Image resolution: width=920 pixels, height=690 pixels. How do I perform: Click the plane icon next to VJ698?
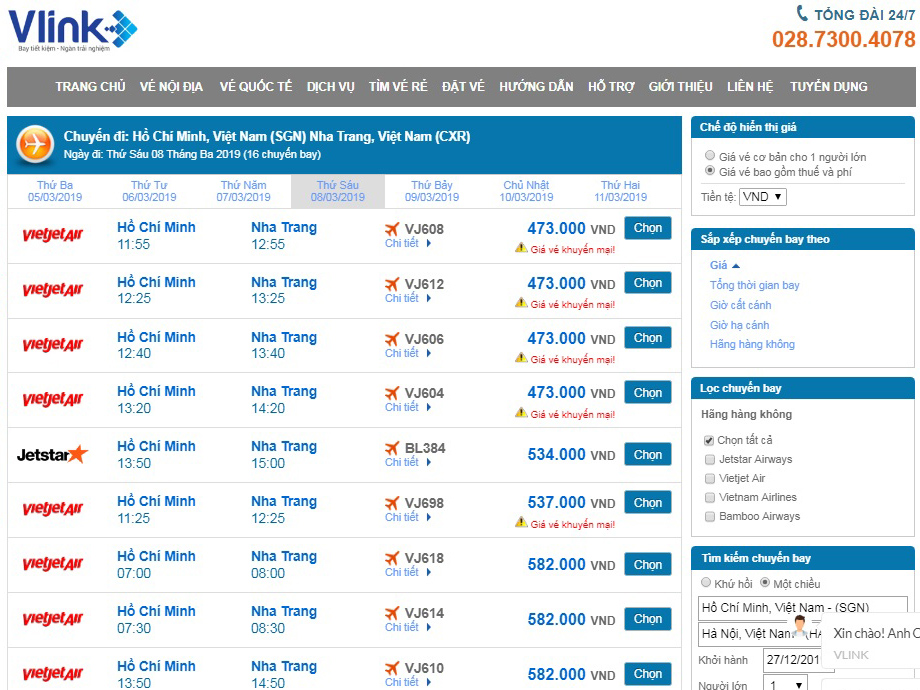(x=392, y=503)
